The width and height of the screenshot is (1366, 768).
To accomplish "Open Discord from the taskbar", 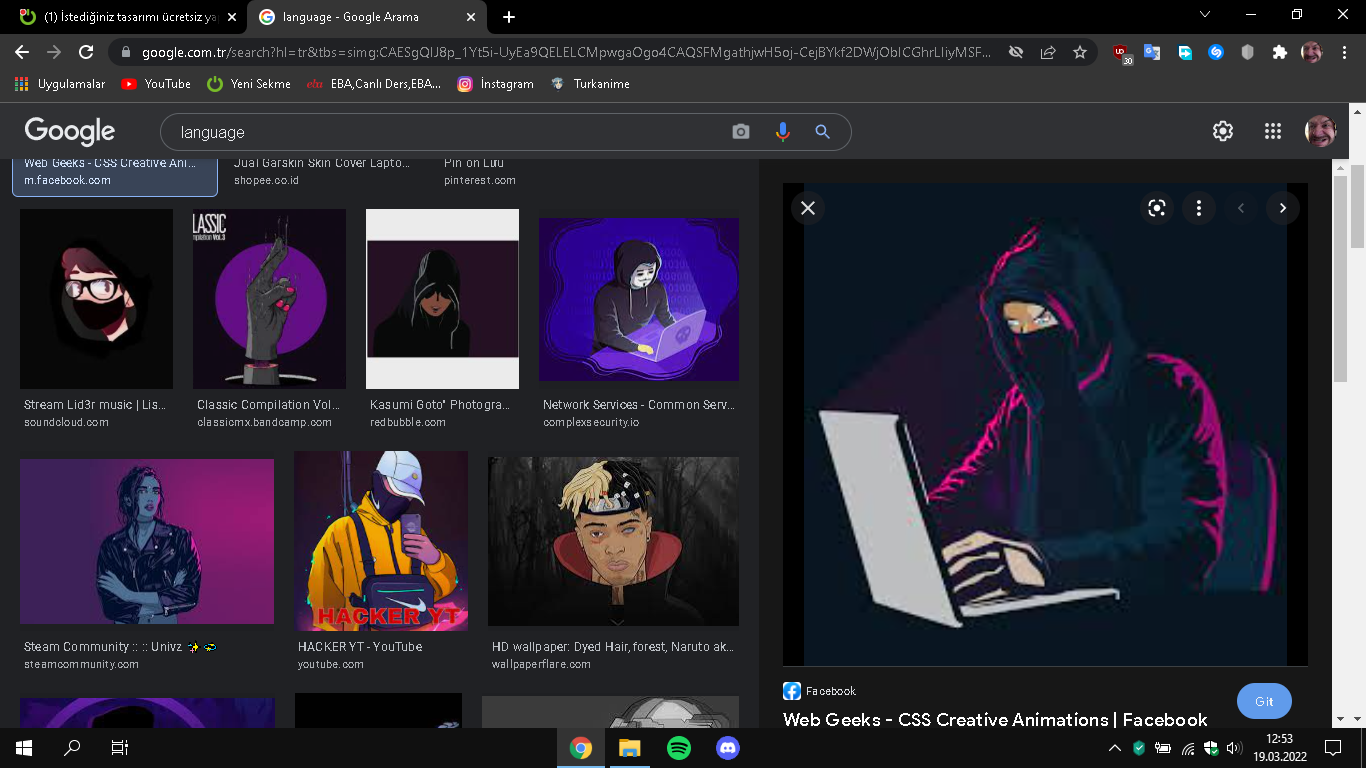I will (728, 748).
